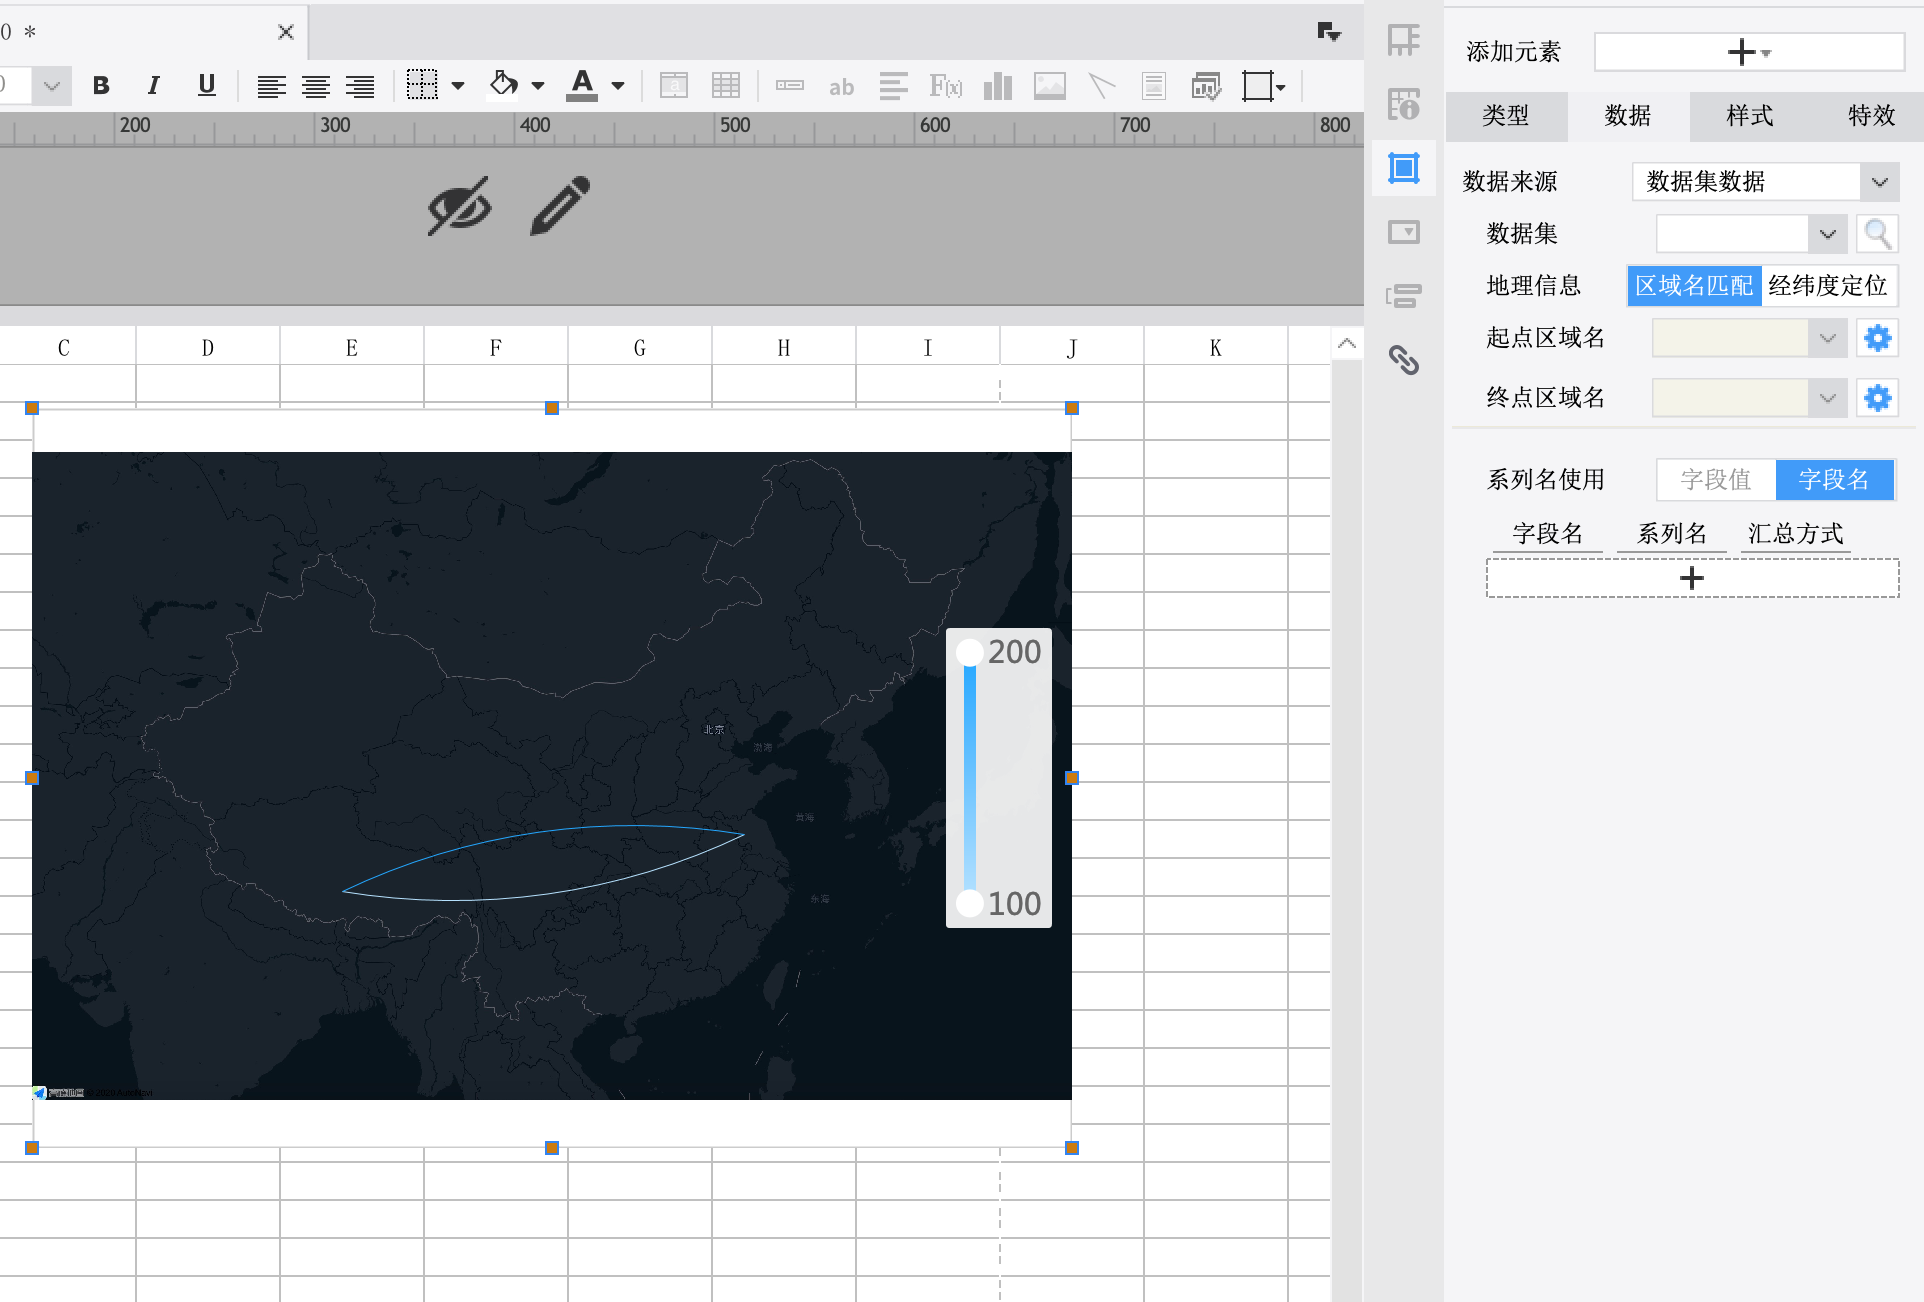Switch to the 特效 tab
Viewport: 1924px width, 1302px height.
[1872, 116]
